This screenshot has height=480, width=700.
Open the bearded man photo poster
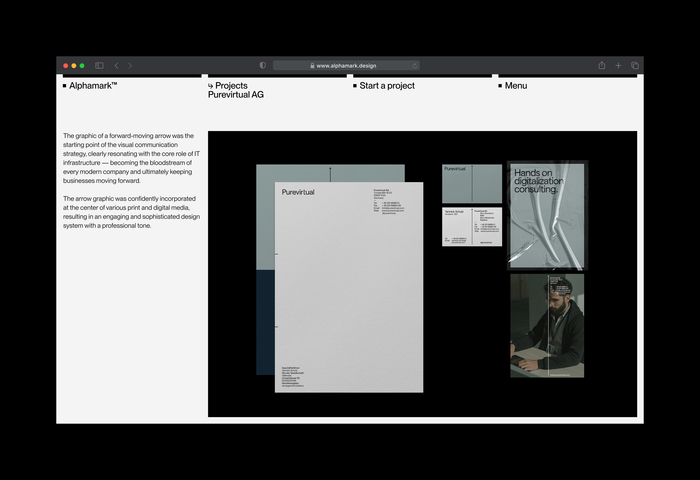point(547,326)
